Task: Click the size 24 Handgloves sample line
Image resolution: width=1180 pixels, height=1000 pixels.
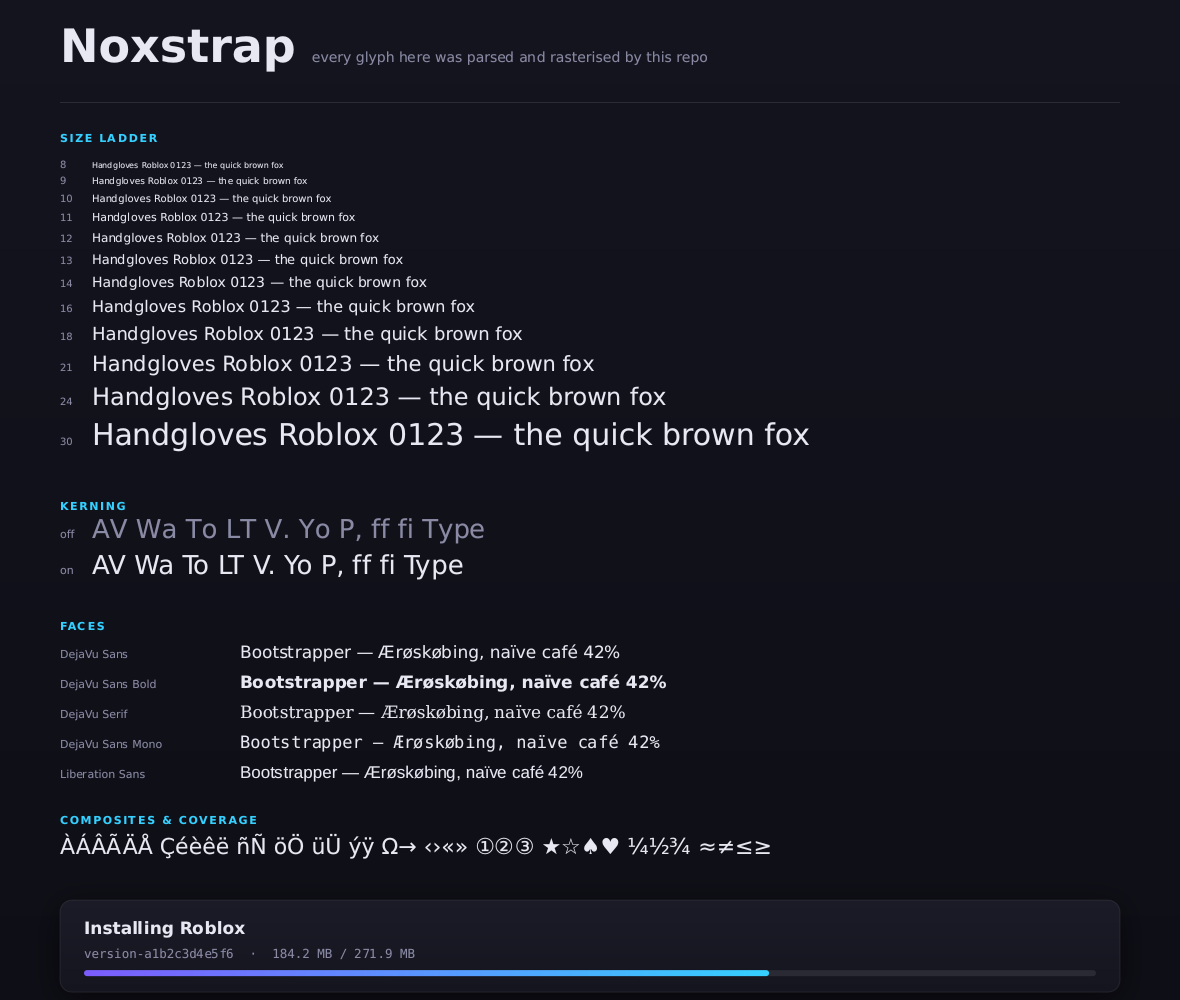Action: [x=379, y=397]
